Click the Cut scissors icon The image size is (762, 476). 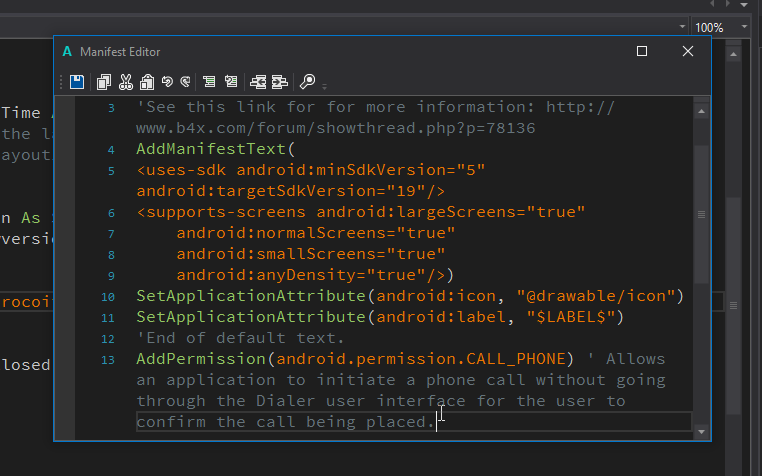click(125, 82)
